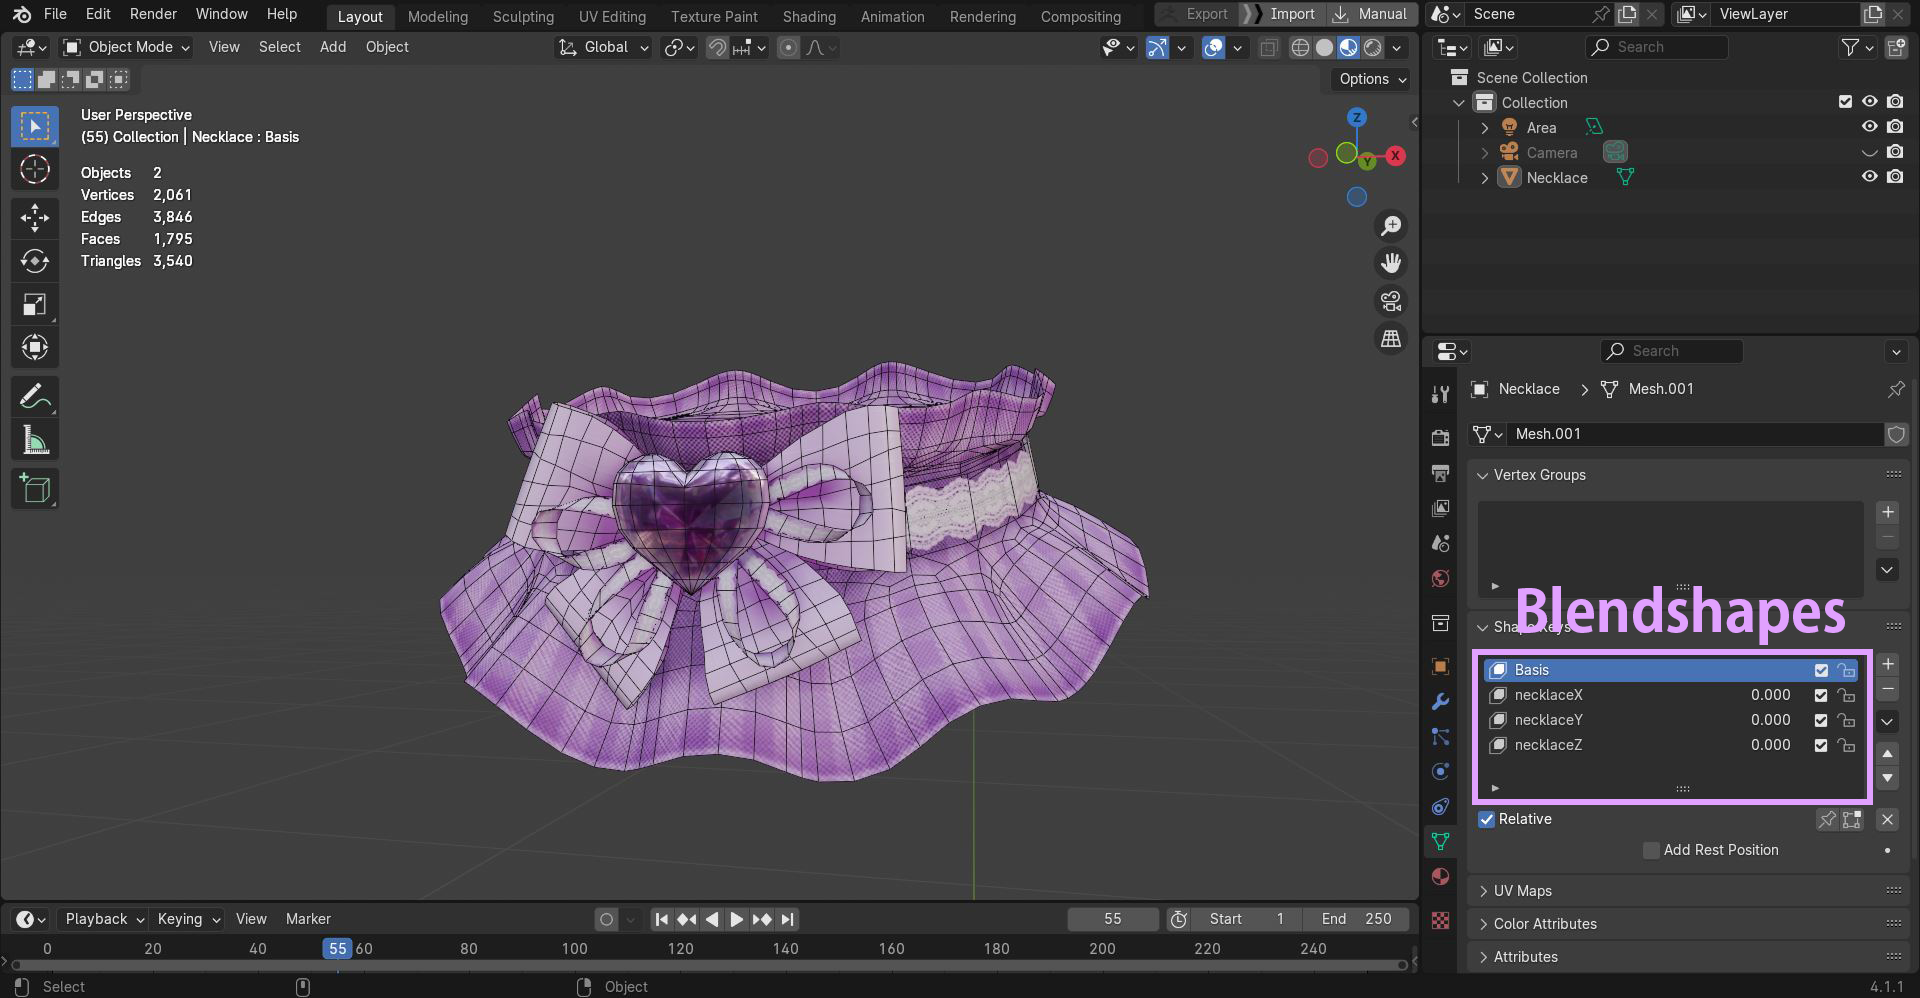Uncheck the Relative shape keys checkbox
1920x998 pixels.
click(x=1487, y=819)
